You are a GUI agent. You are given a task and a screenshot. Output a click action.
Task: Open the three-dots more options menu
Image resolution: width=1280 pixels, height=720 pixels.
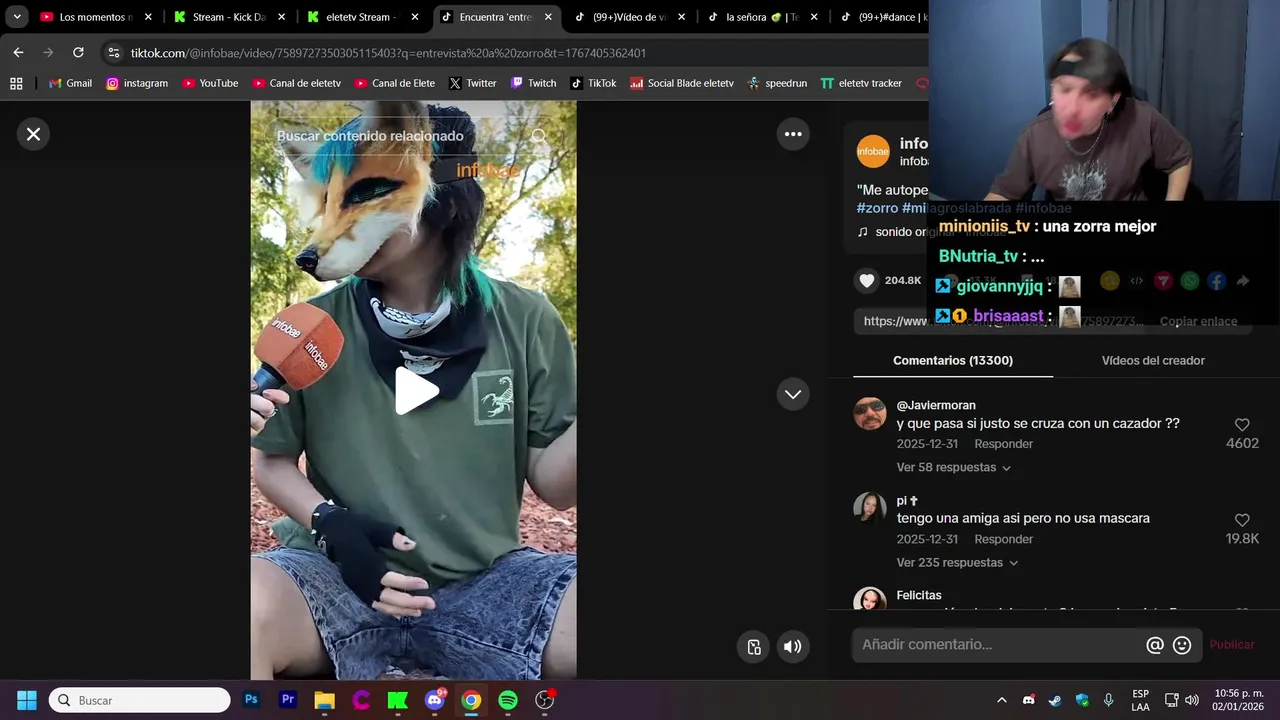793,134
